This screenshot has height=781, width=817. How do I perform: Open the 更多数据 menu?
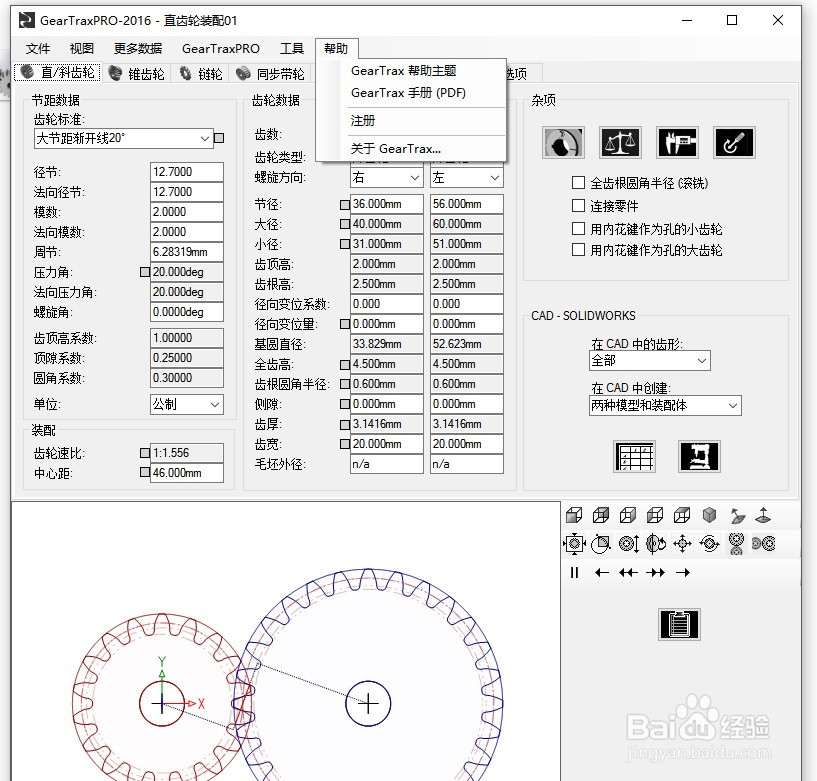(x=138, y=49)
